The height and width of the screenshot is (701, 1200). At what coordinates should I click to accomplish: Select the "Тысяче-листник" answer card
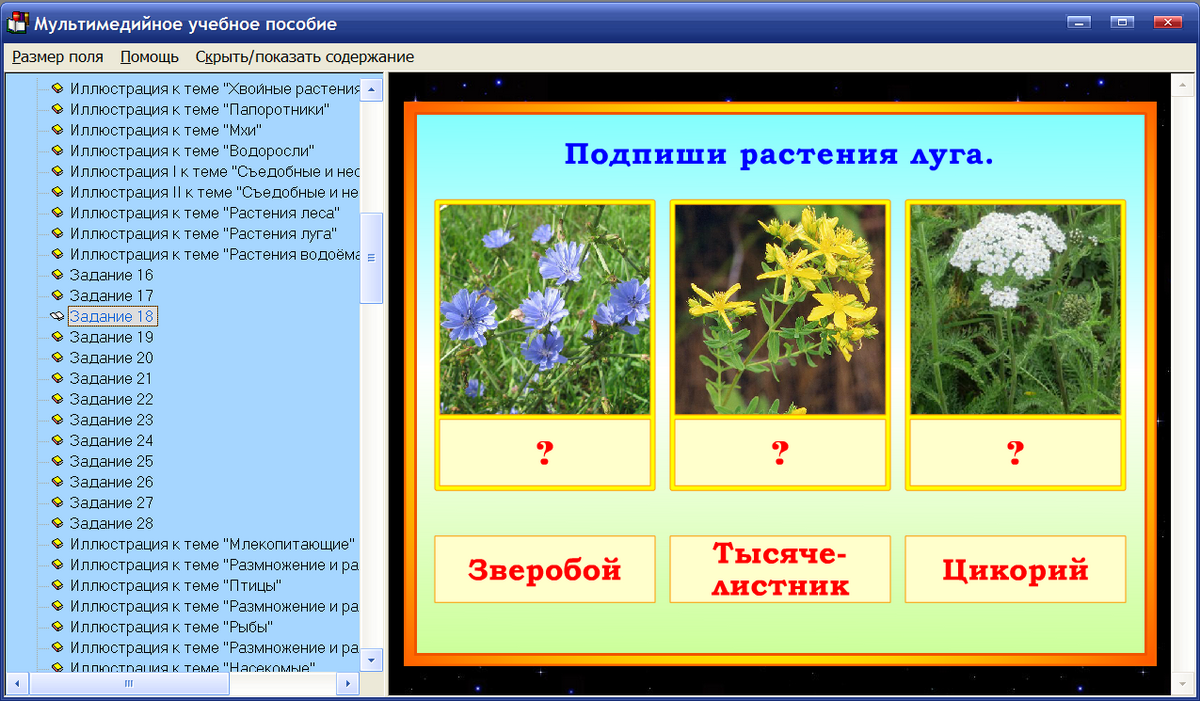pyautogui.click(x=780, y=569)
